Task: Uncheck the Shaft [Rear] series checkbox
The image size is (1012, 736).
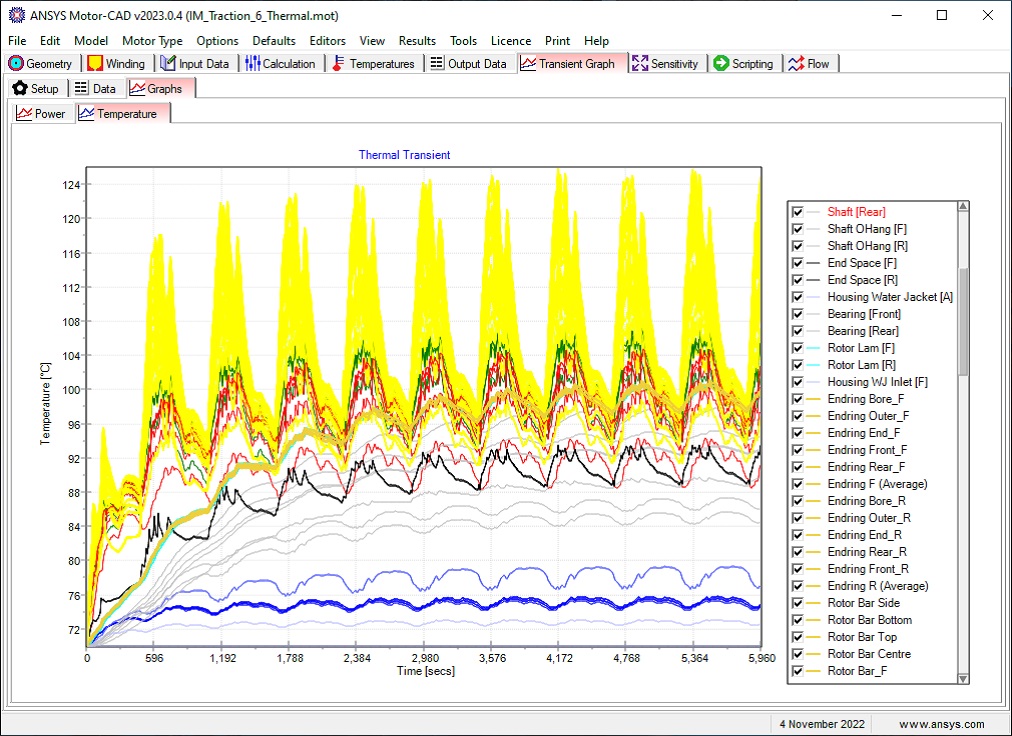Action: 798,212
